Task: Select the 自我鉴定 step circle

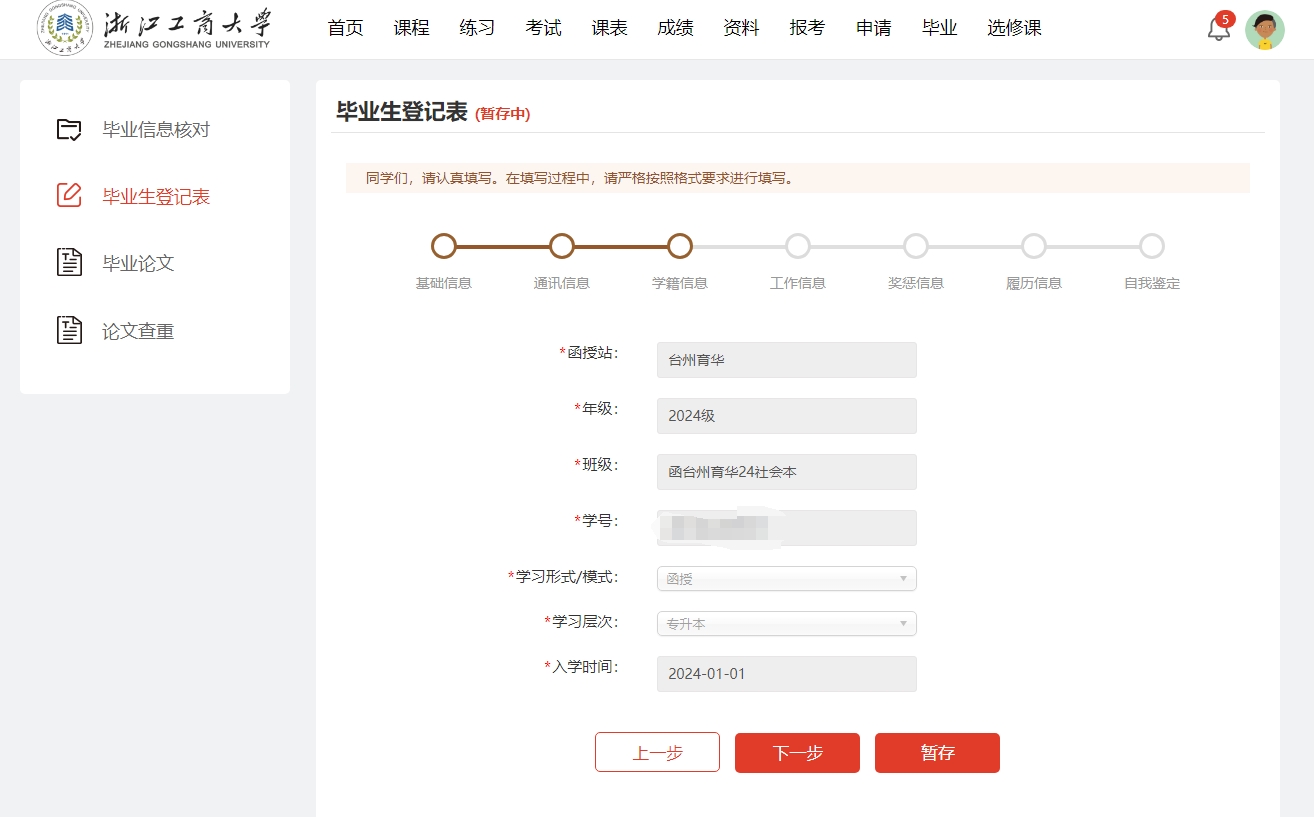Action: [x=1152, y=246]
